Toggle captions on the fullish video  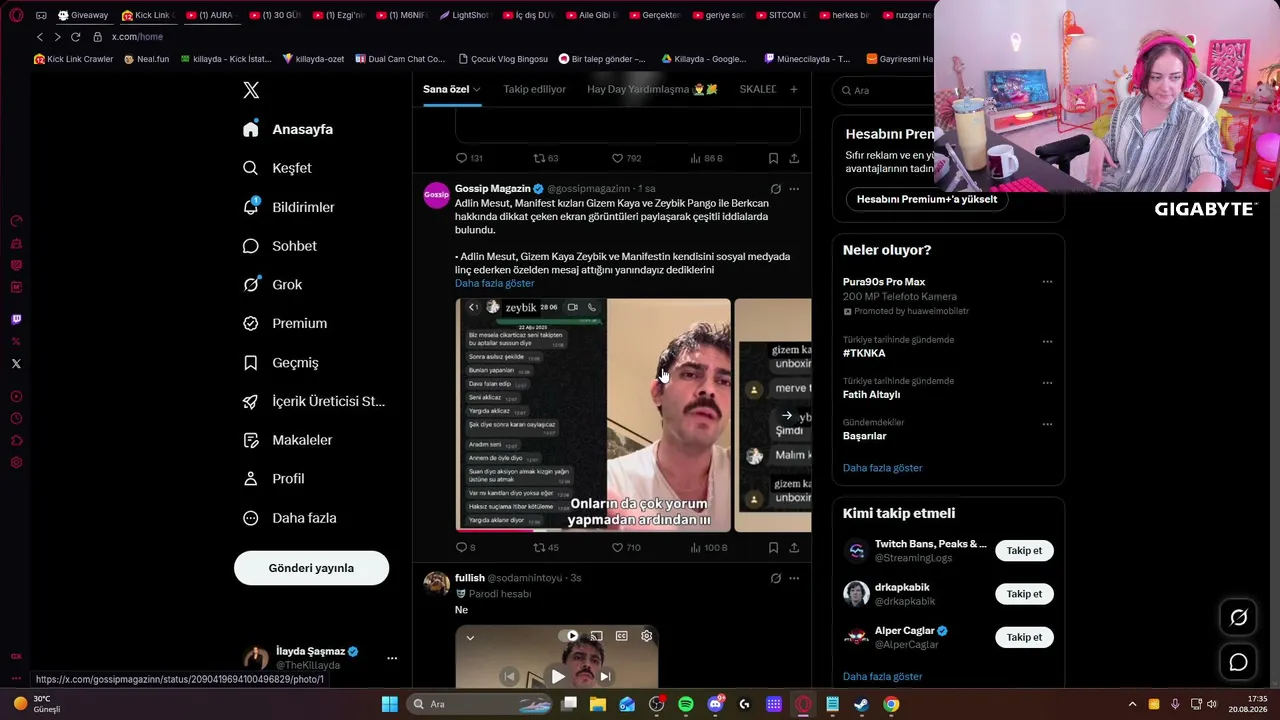pyautogui.click(x=621, y=636)
